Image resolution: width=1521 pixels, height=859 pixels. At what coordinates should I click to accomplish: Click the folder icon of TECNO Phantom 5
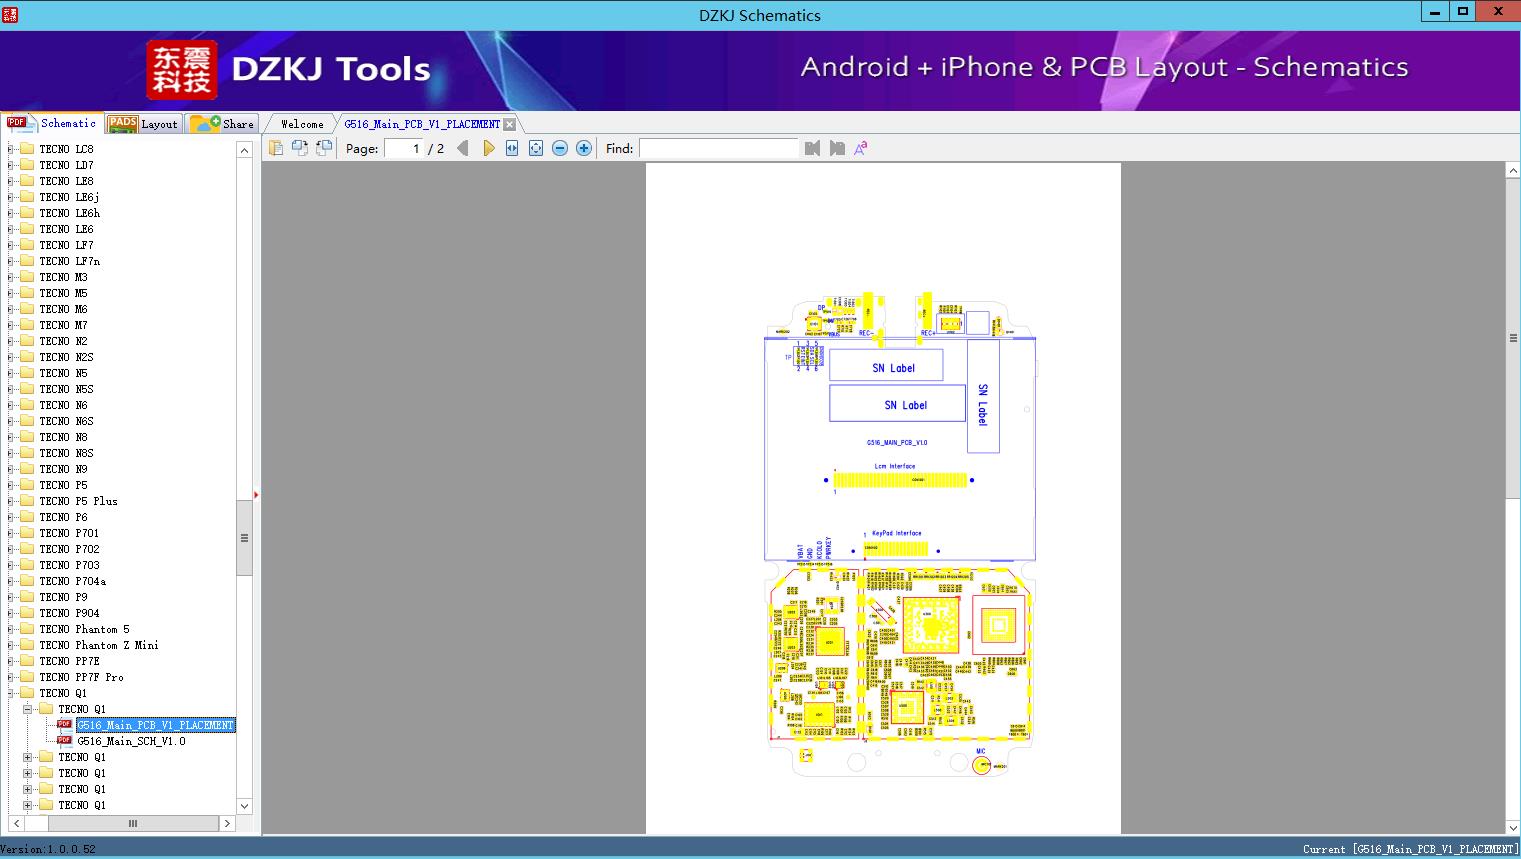(27, 629)
